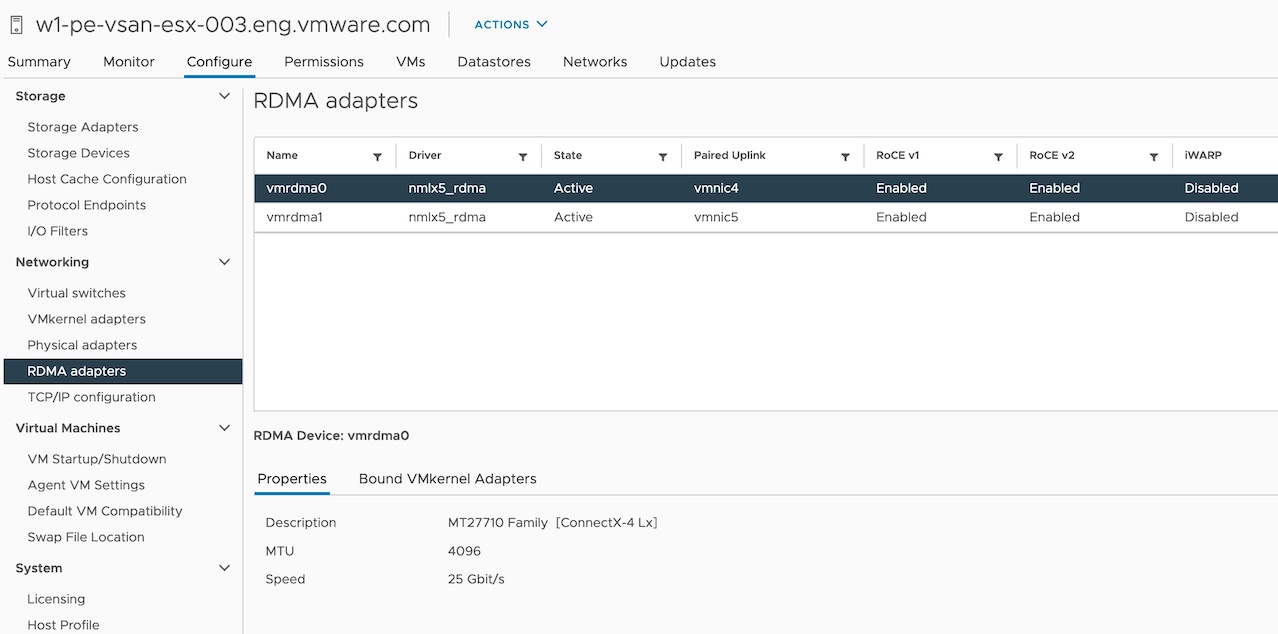Open the filter for the RoCE v2 column
This screenshot has height=634, width=1278.
click(1153, 156)
